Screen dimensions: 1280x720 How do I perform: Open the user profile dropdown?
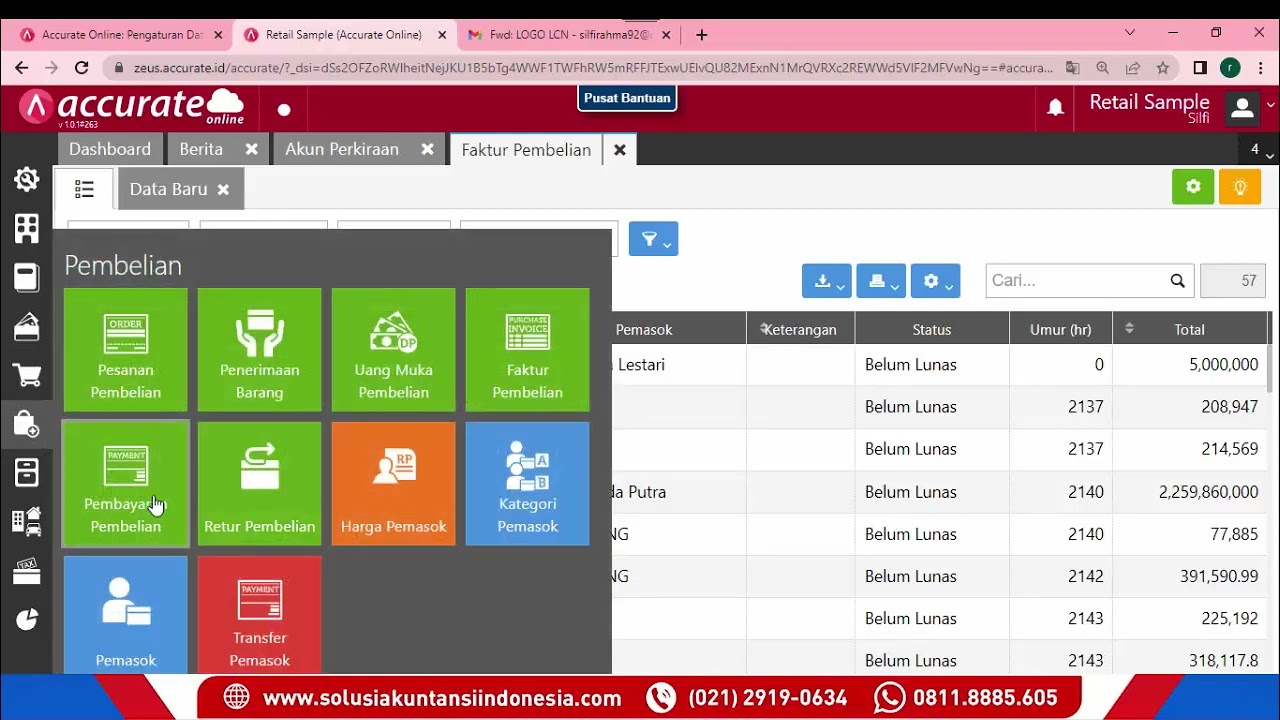(1250, 108)
